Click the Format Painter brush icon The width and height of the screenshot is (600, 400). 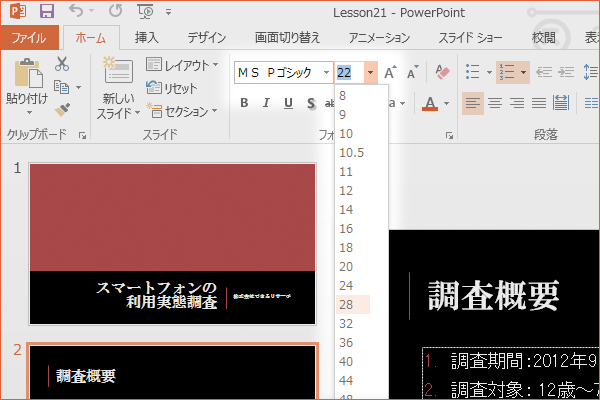tap(62, 109)
